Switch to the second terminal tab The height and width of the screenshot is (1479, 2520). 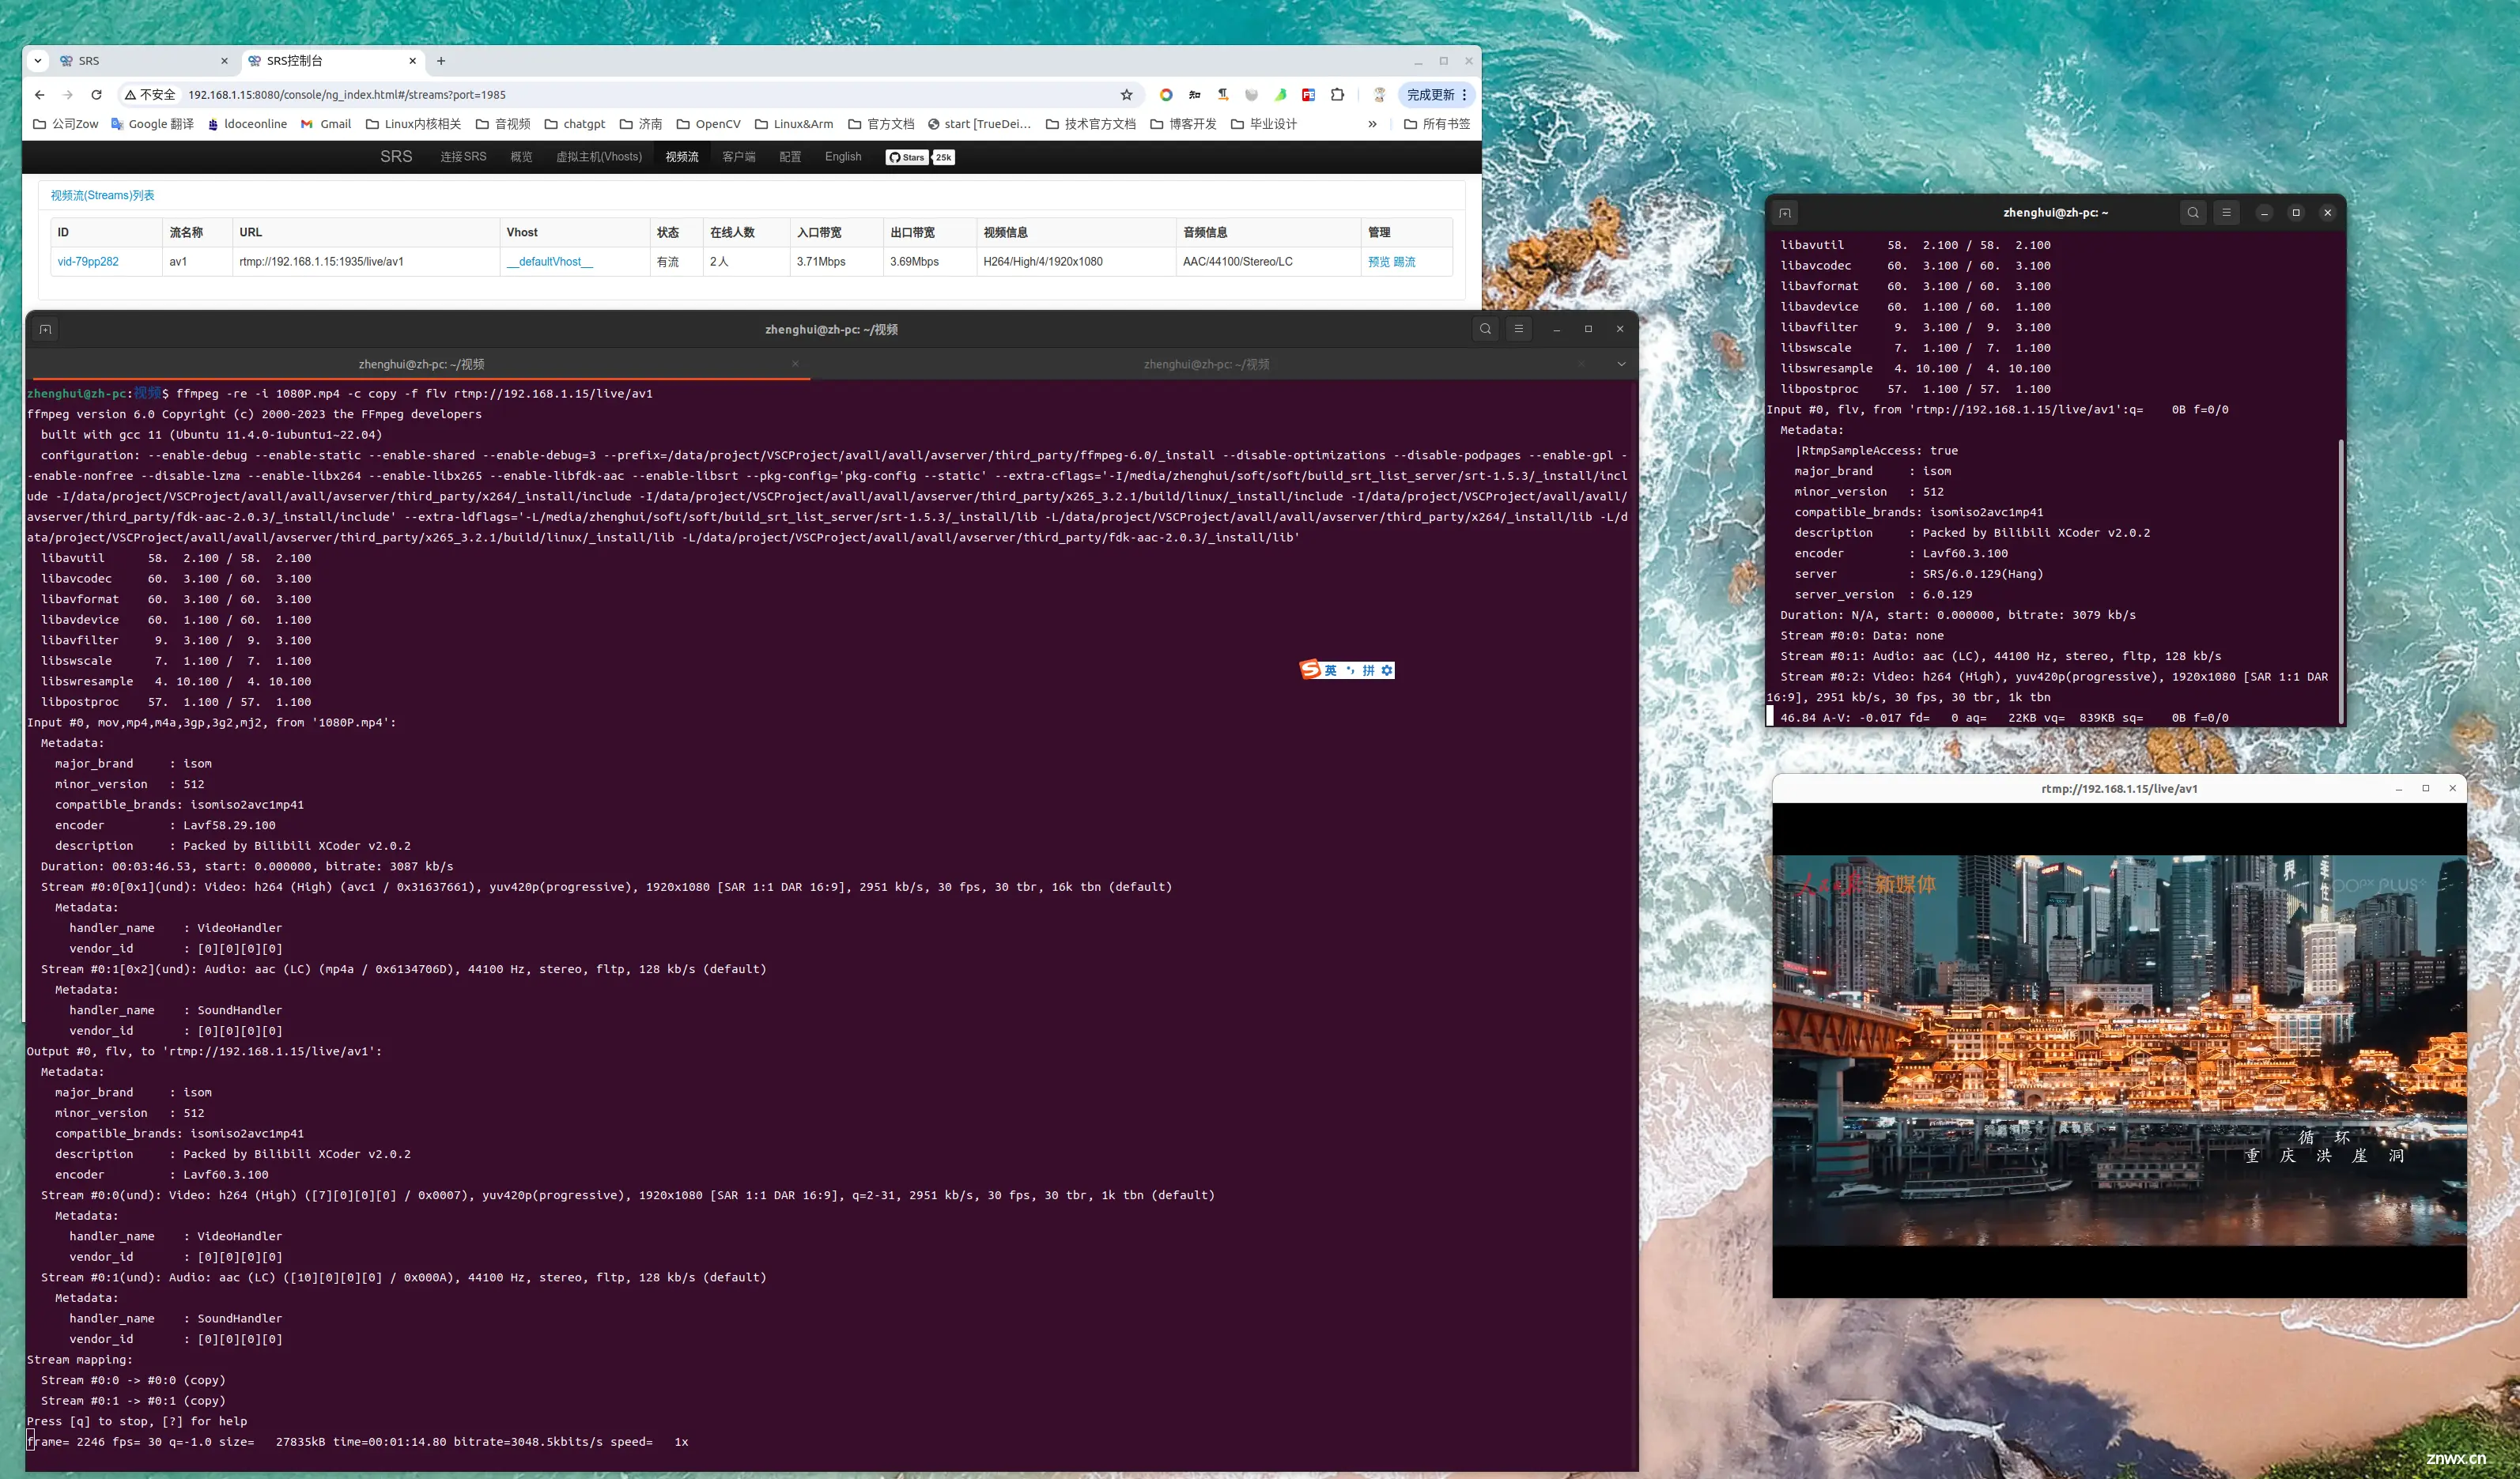(x=1206, y=364)
